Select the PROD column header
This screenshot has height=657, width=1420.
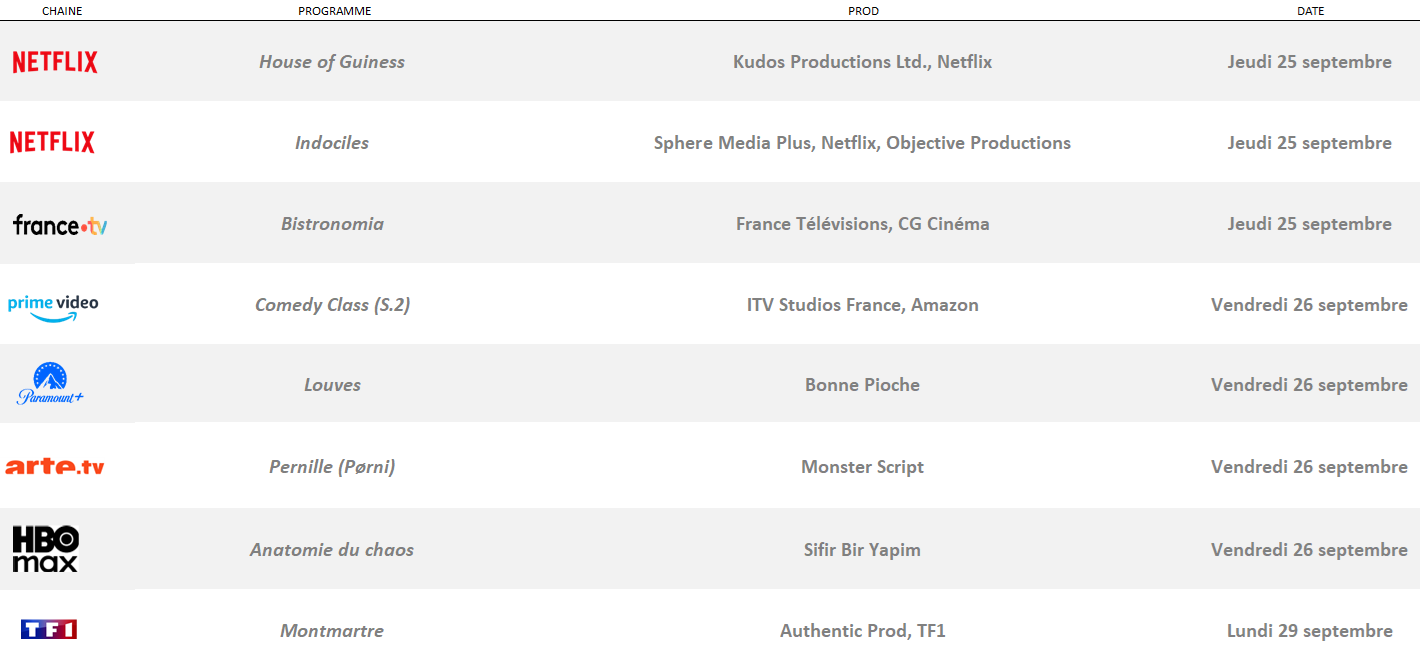point(862,11)
